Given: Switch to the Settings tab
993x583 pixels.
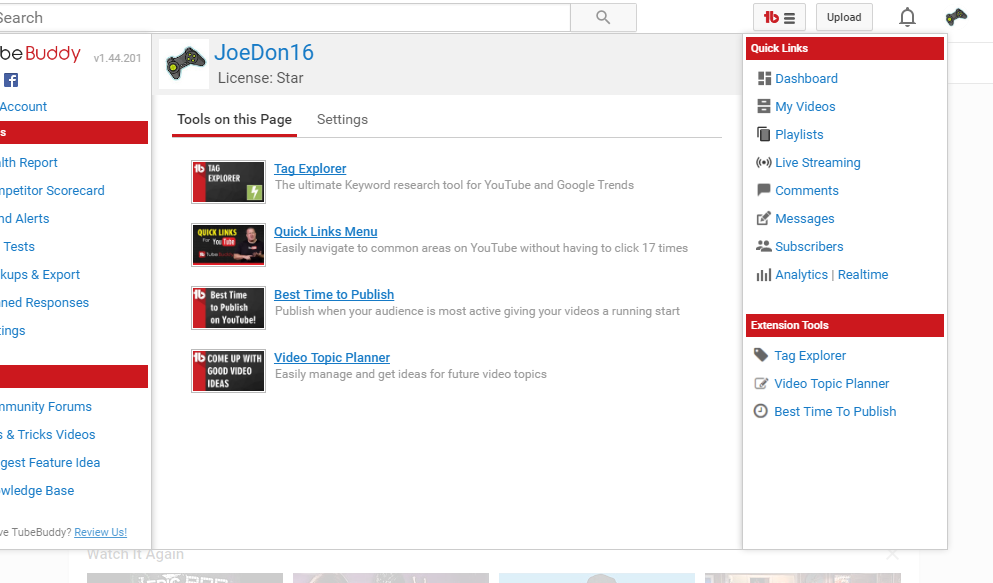Looking at the screenshot, I should 342,120.
